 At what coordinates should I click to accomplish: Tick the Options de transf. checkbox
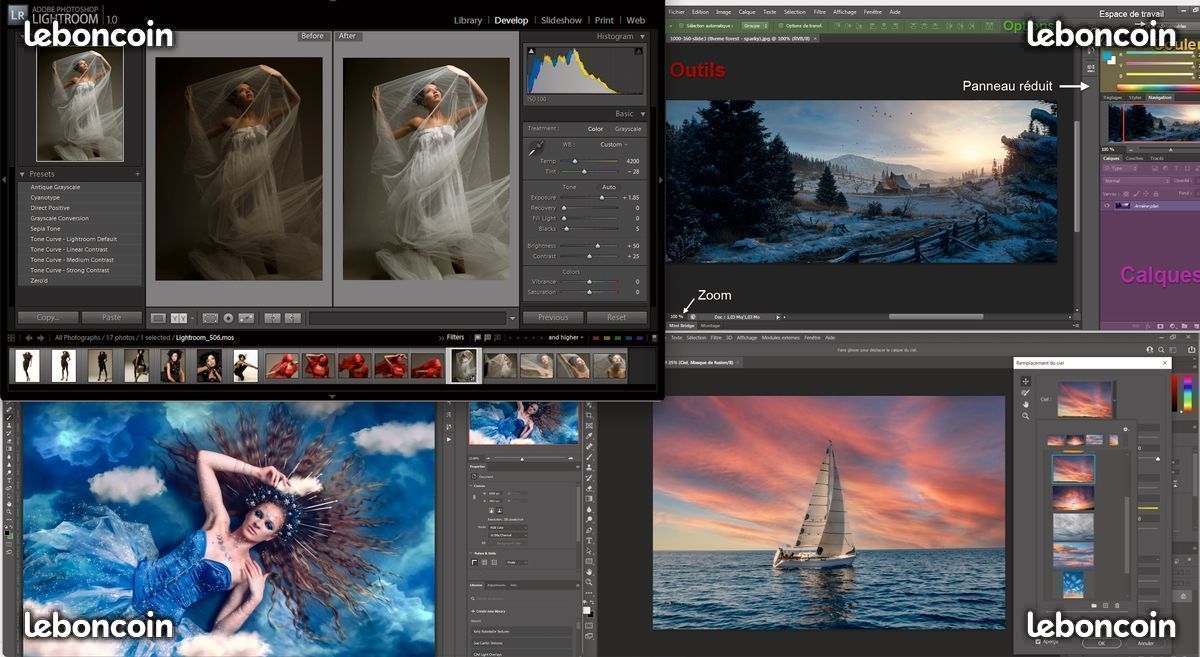click(780, 26)
